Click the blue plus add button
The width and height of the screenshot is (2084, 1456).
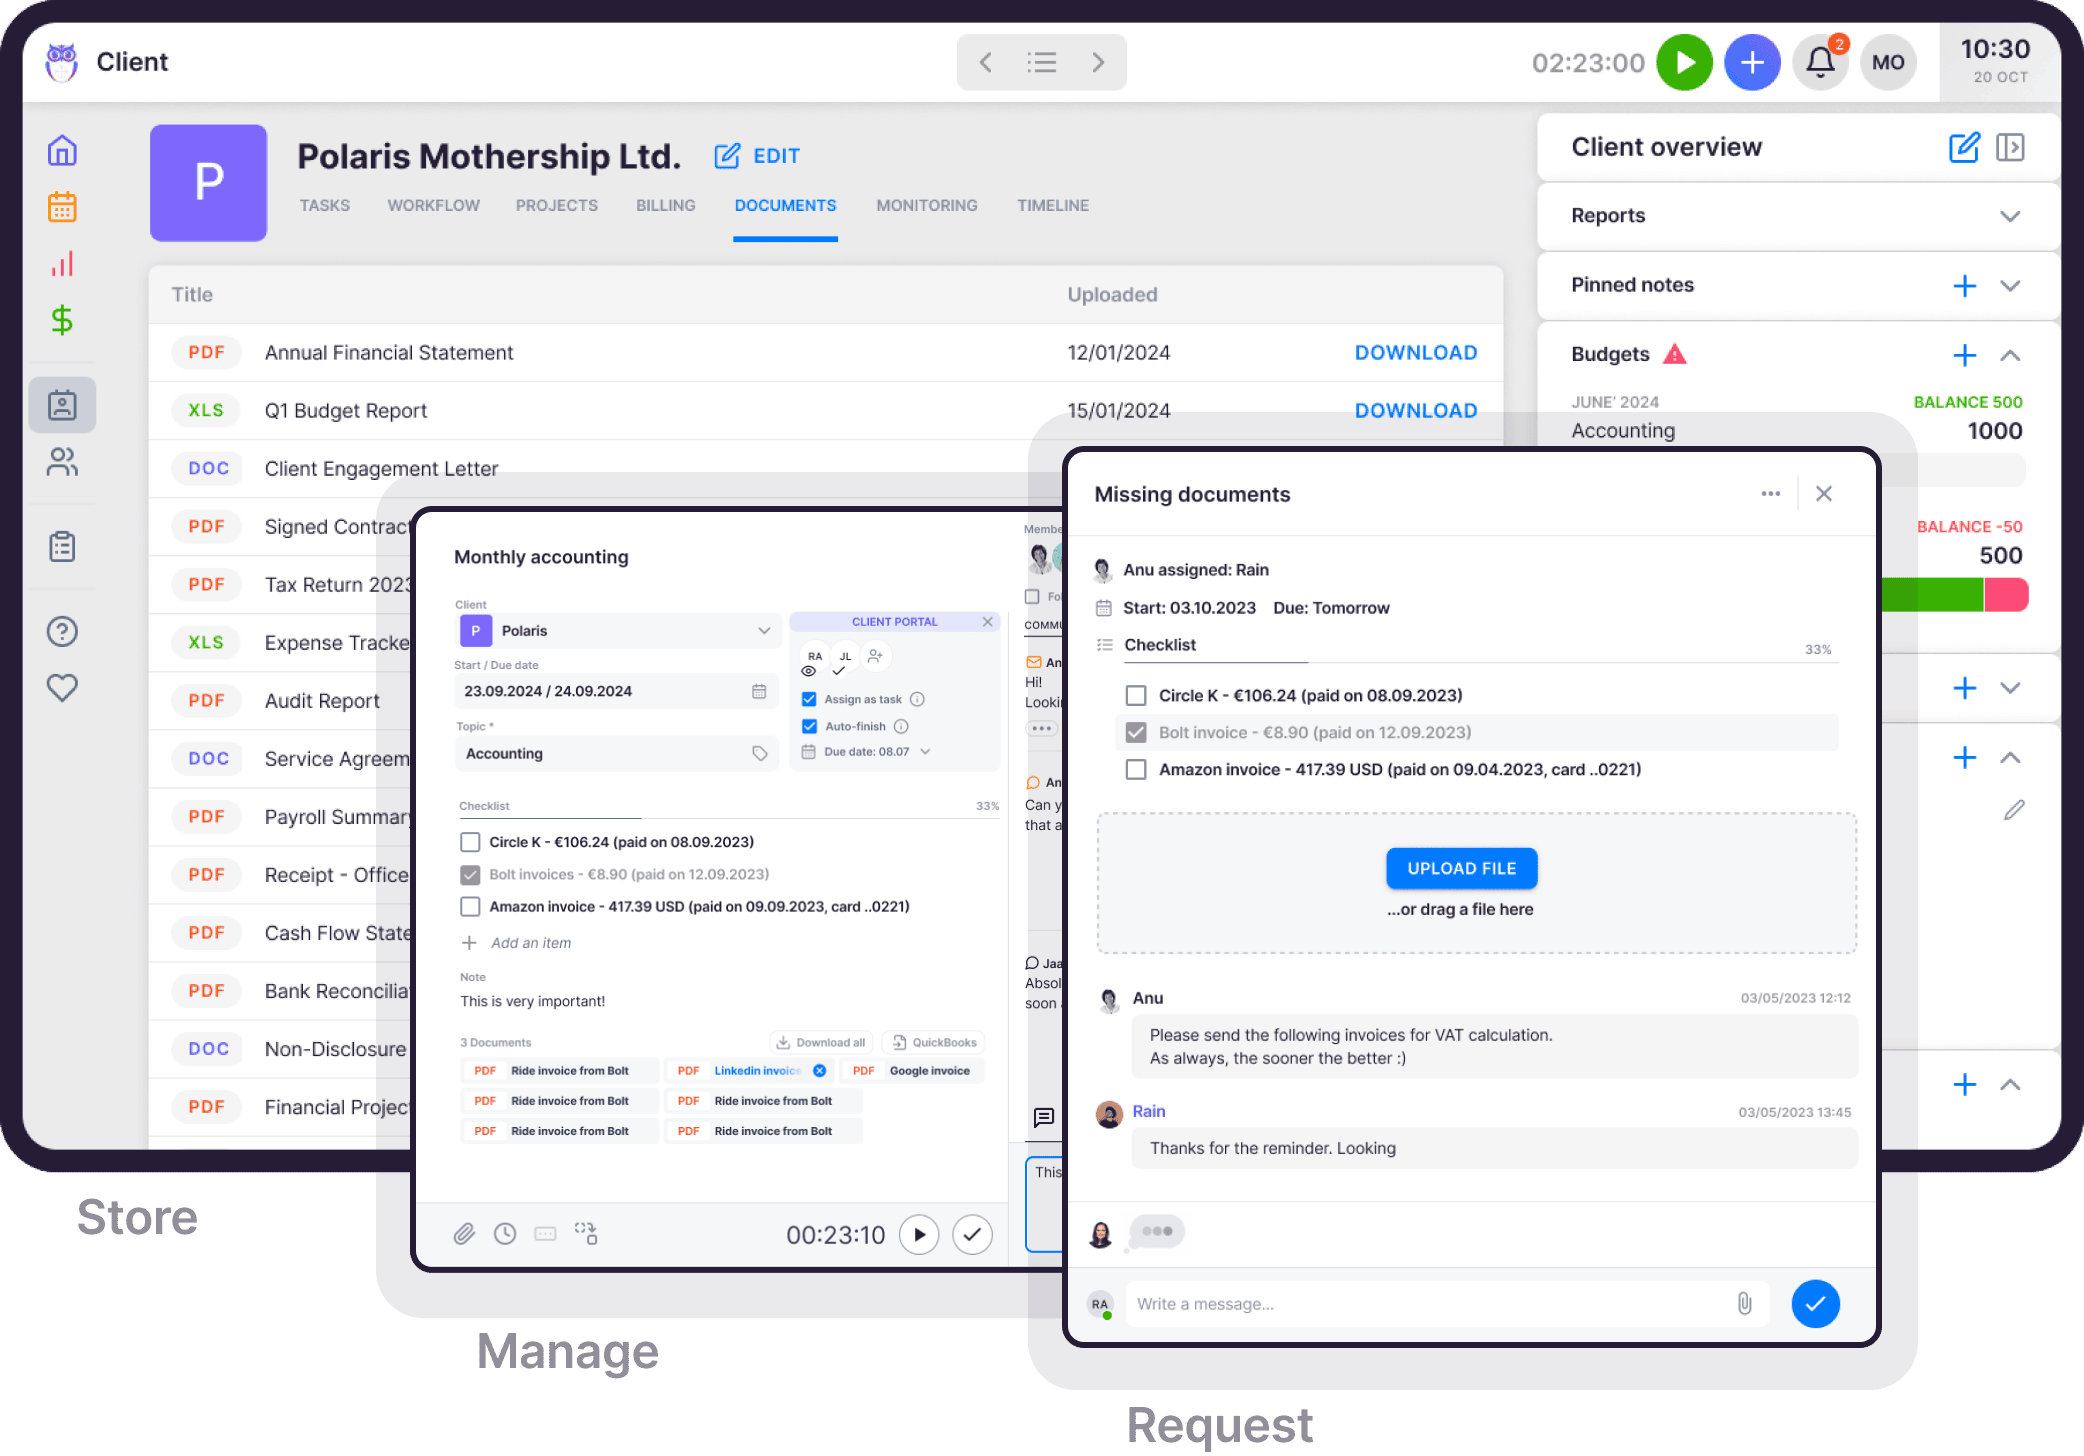1752,62
